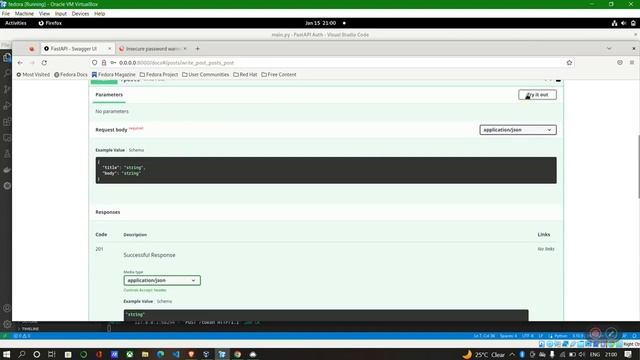Image resolution: width=640 pixels, height=360 pixels.
Task: Open the Firefox extensions icon
Action: [620, 63]
